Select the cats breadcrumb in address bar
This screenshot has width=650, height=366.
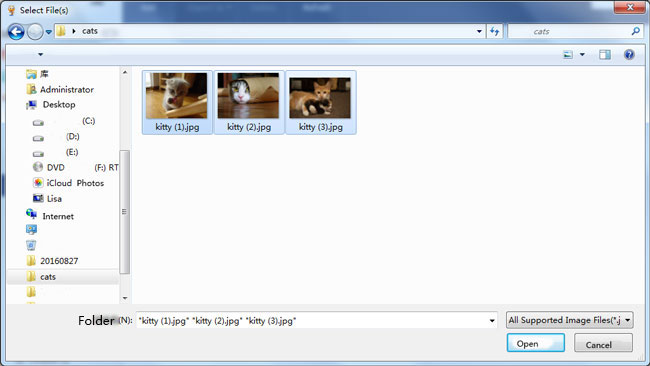[90, 31]
